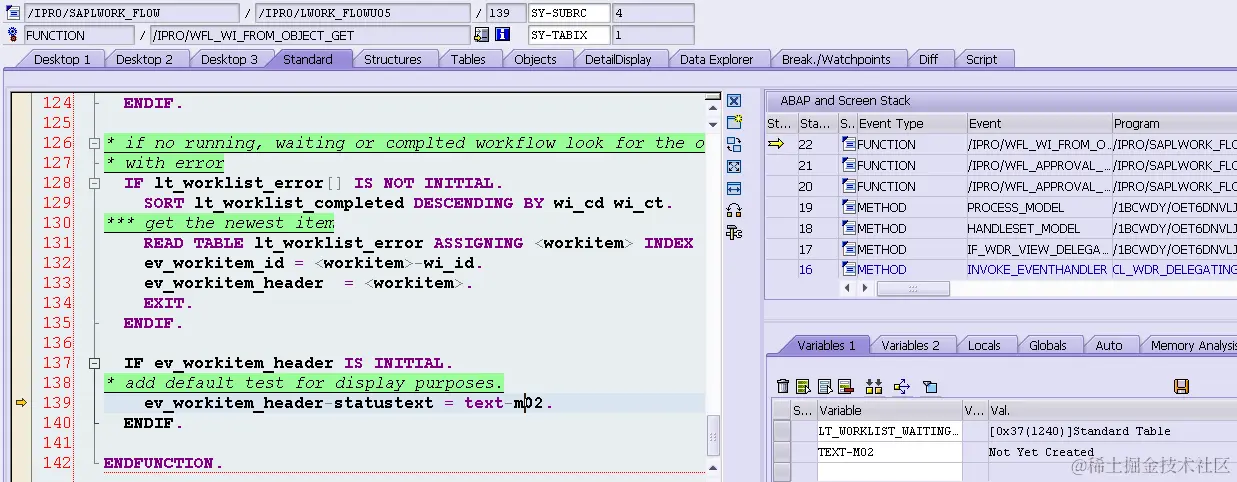
Task: Click navigate icon in stack row 19
Action: pyautogui.click(x=849, y=207)
